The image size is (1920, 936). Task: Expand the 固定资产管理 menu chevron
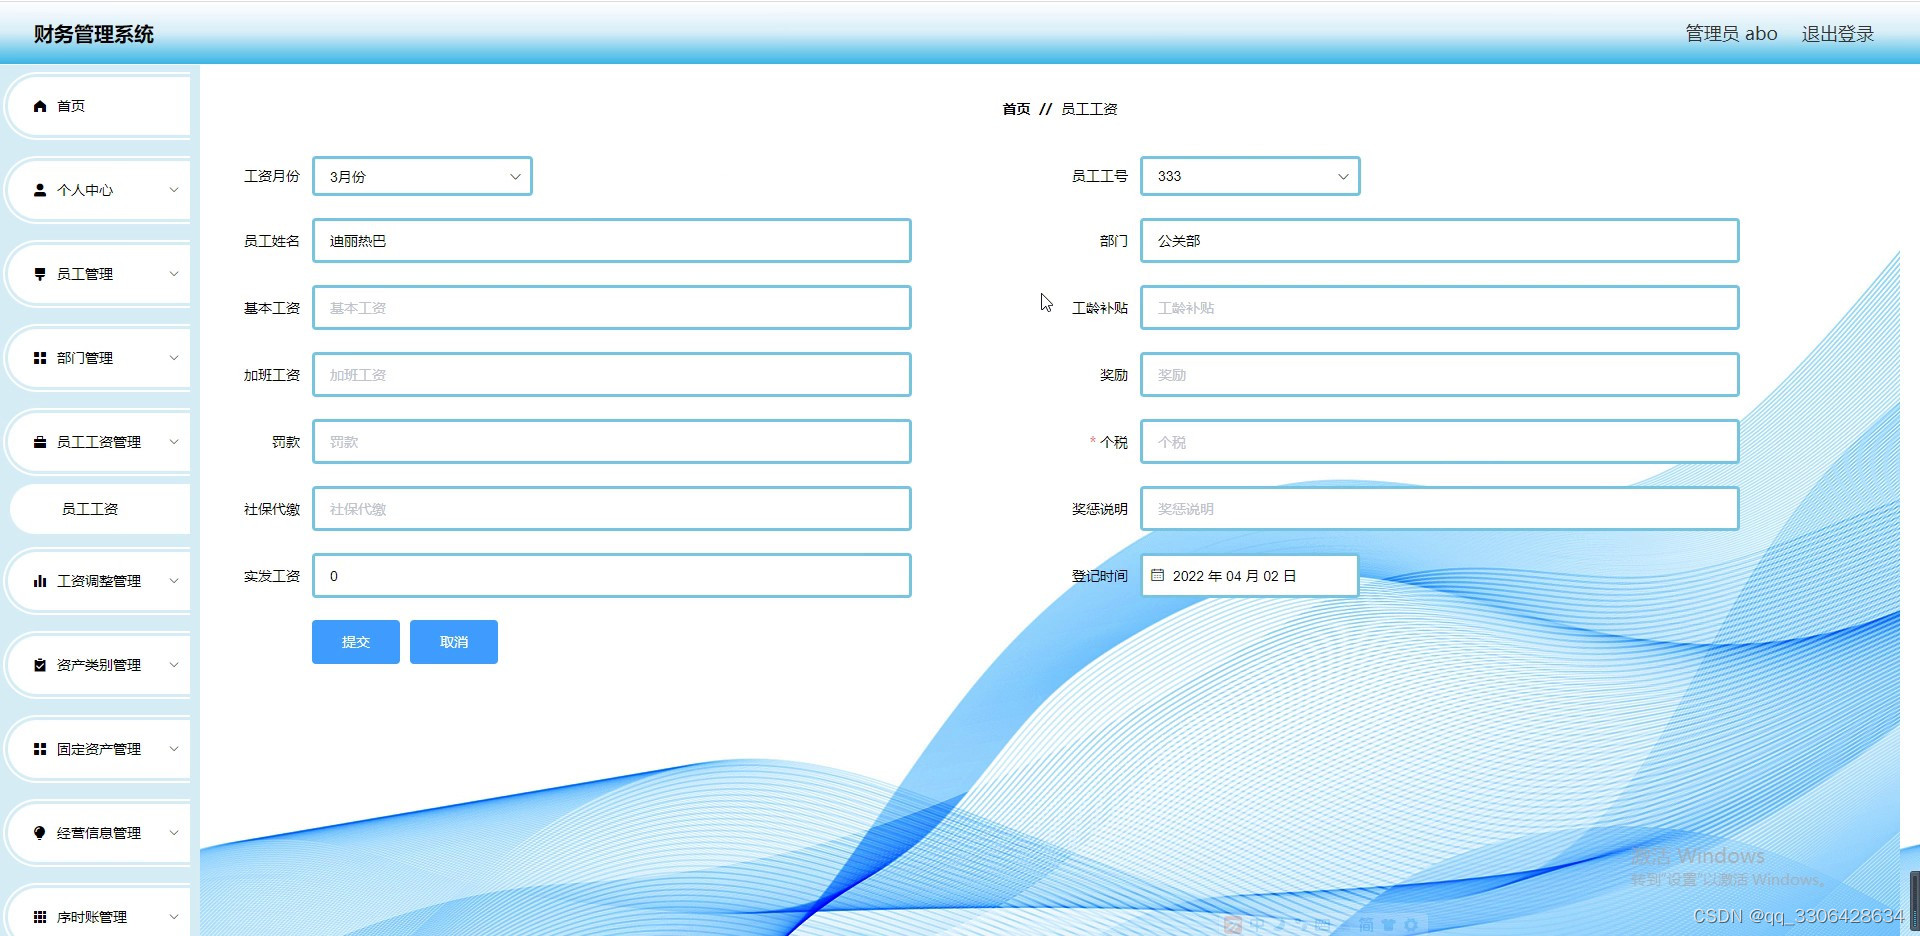174,749
